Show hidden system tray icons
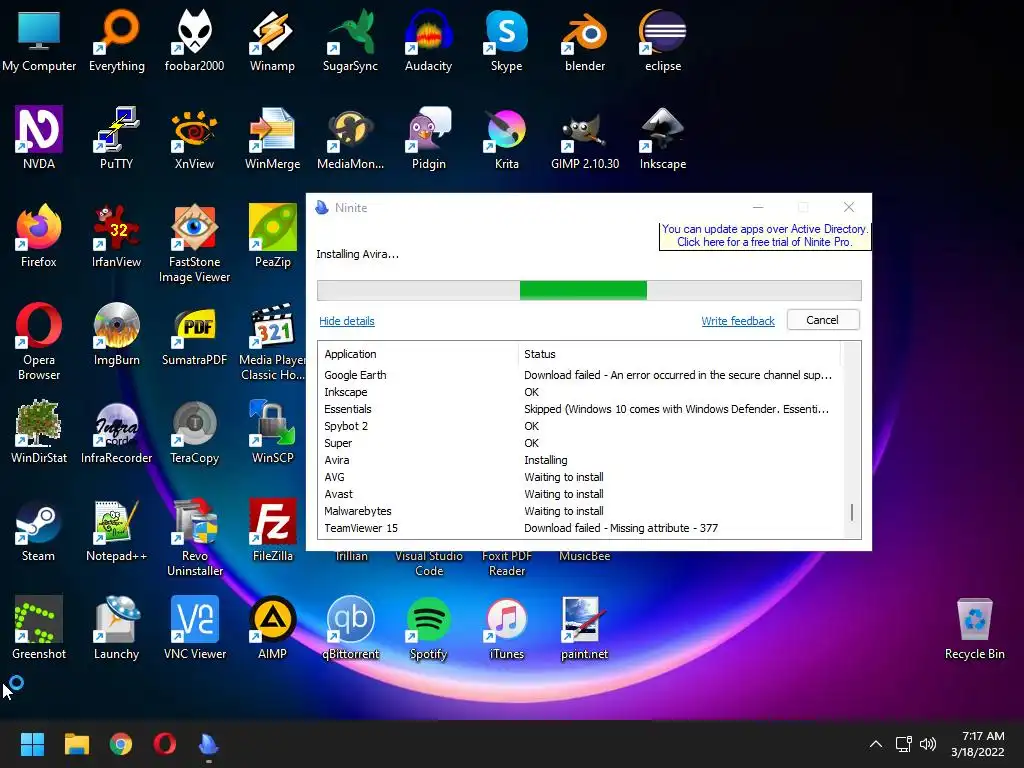The height and width of the screenshot is (768, 1024). tap(876, 744)
